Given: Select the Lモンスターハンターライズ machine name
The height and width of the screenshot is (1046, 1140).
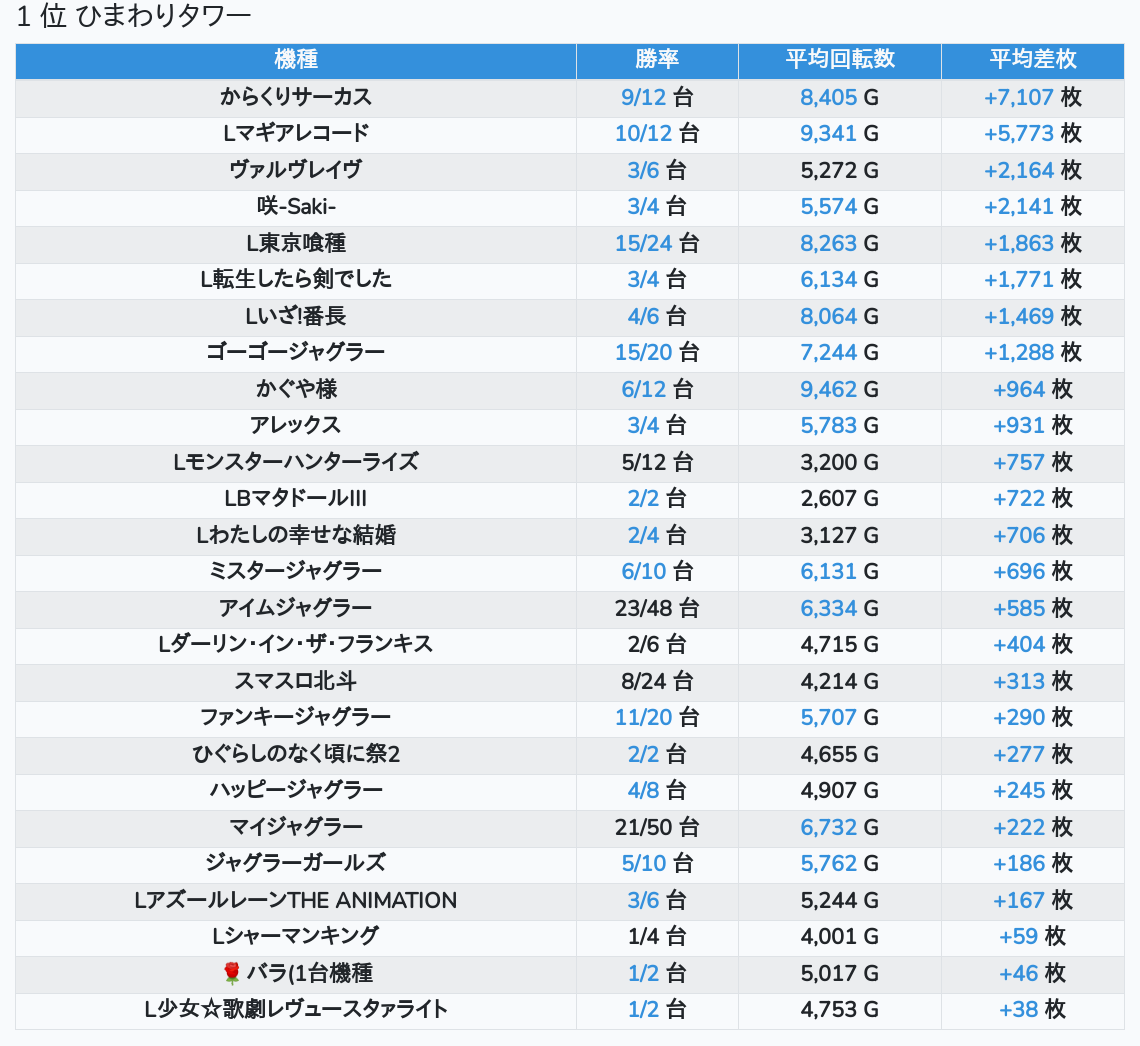Looking at the screenshot, I should point(296,462).
